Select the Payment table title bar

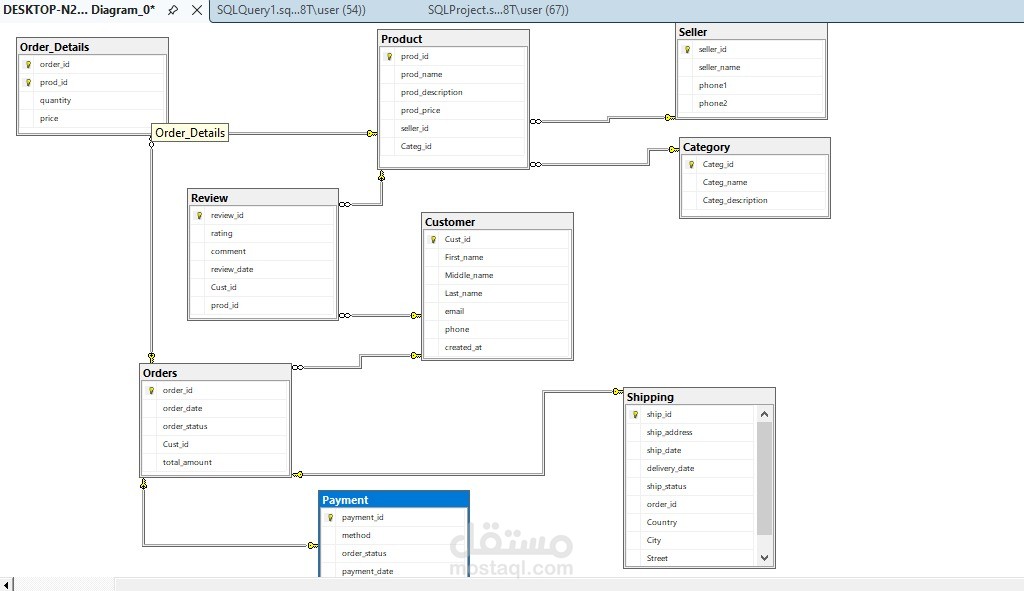[394, 500]
